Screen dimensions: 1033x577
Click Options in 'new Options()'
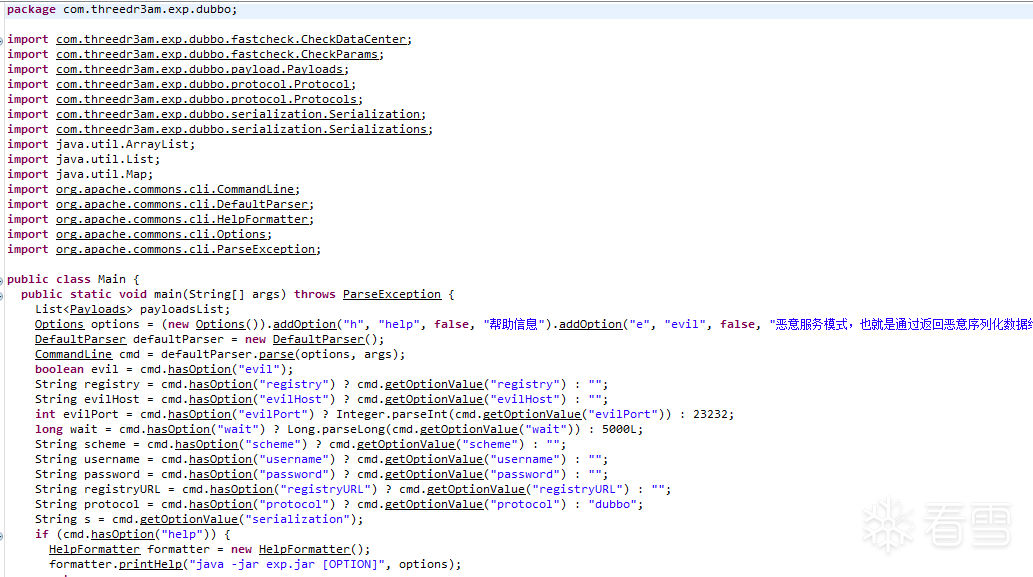(220, 325)
